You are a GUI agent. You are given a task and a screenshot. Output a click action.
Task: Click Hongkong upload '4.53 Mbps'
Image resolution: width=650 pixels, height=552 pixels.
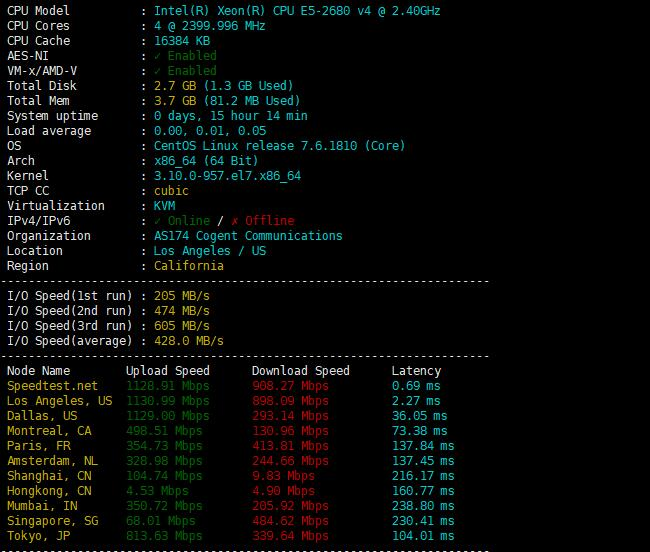157,491
